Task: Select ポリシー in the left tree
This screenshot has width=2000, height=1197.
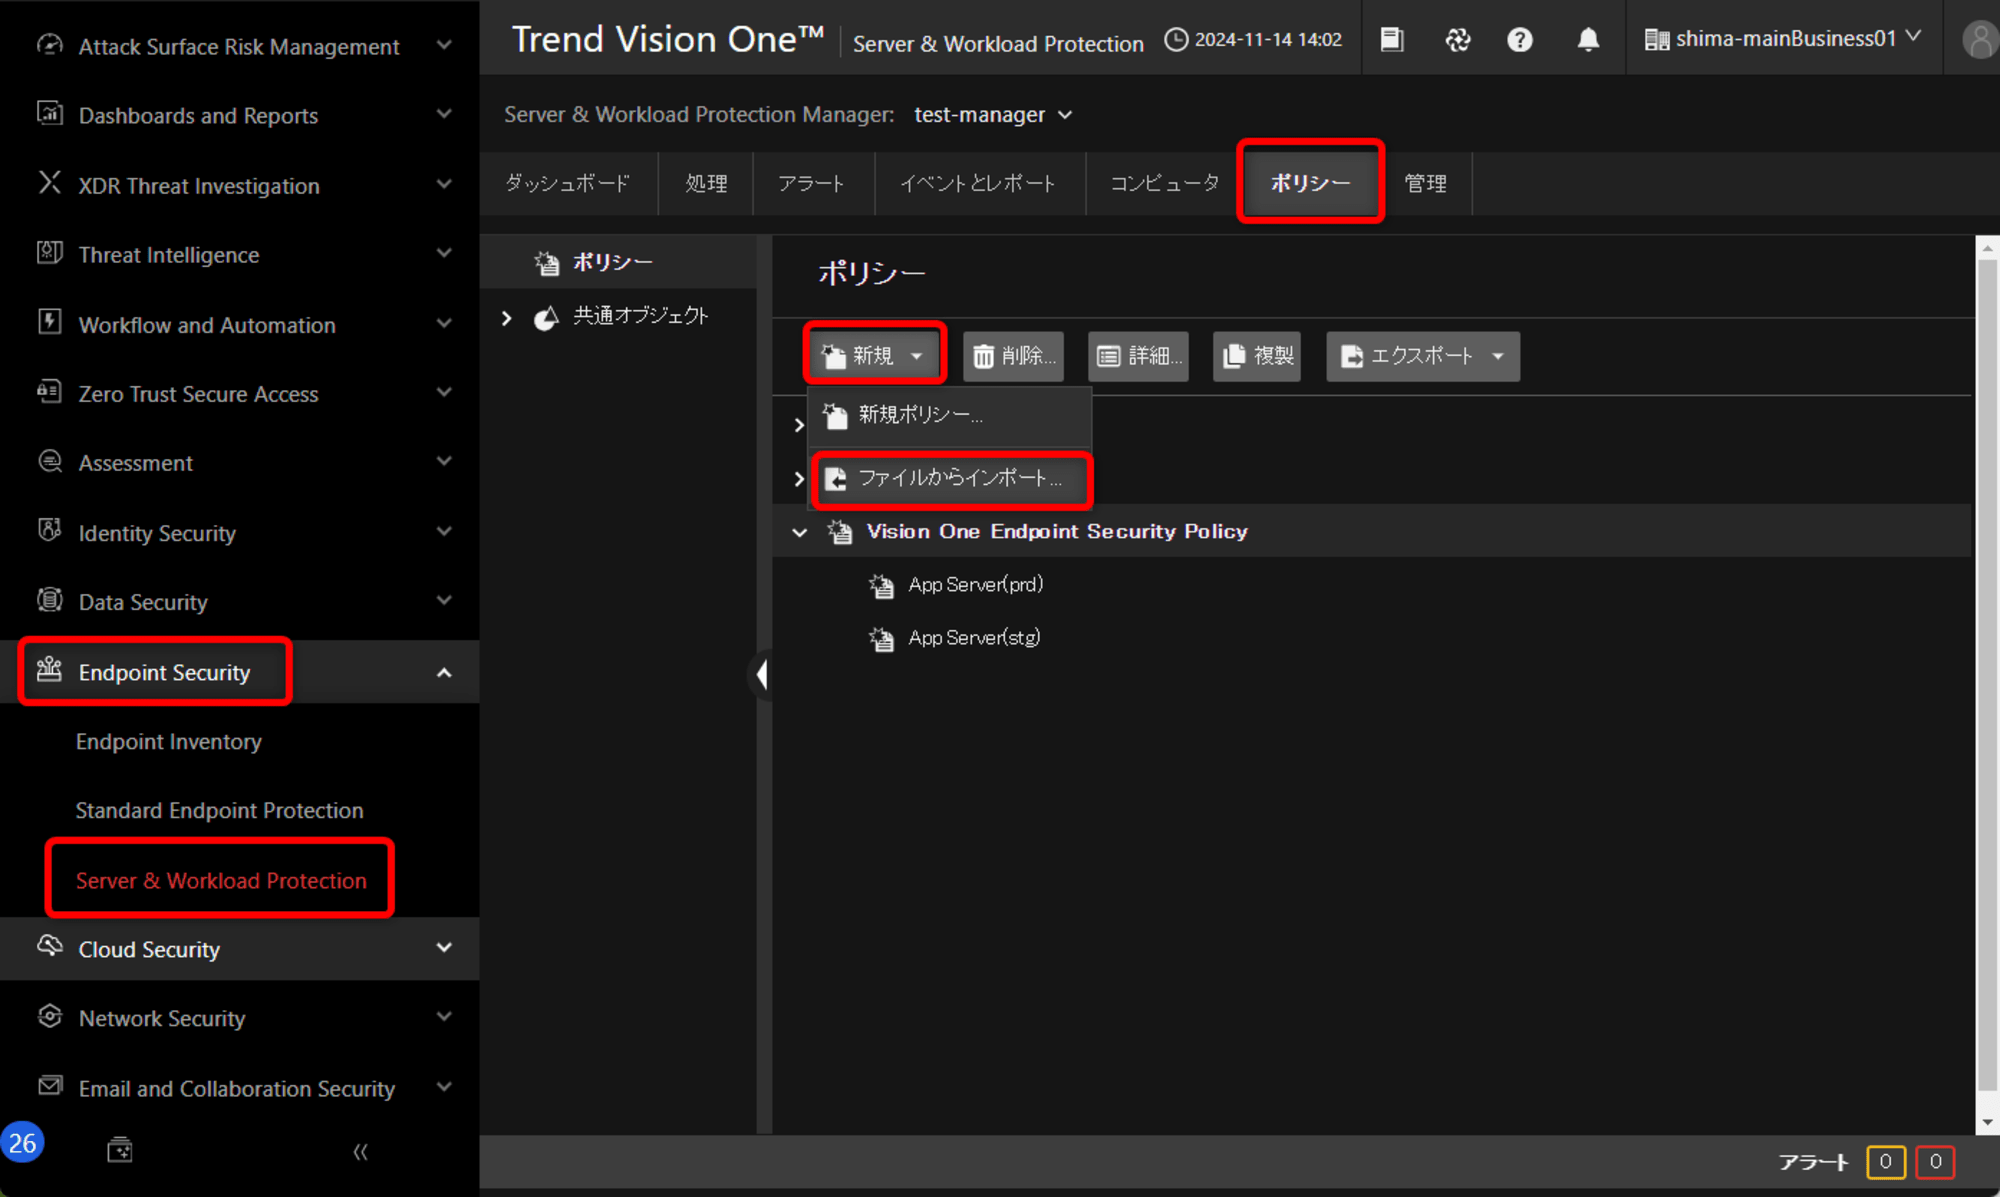Action: [x=612, y=263]
